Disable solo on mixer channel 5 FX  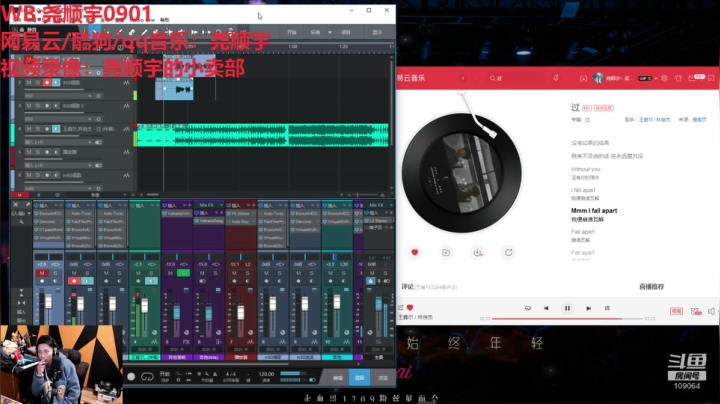pyautogui.click(x=183, y=273)
